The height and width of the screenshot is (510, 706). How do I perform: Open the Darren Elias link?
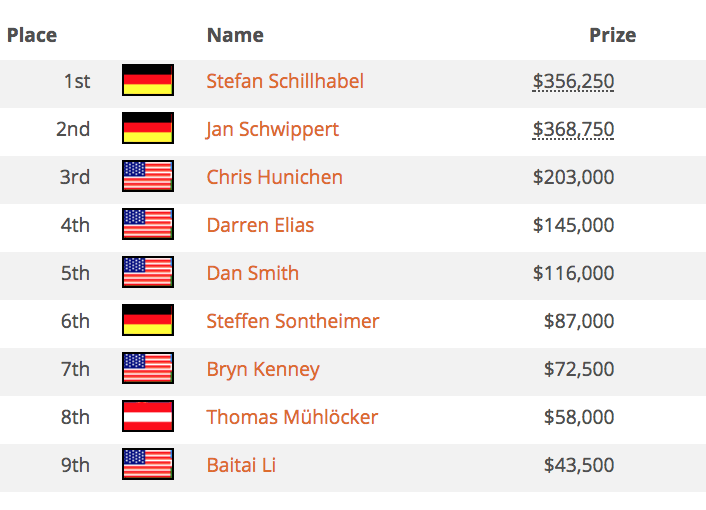click(260, 225)
